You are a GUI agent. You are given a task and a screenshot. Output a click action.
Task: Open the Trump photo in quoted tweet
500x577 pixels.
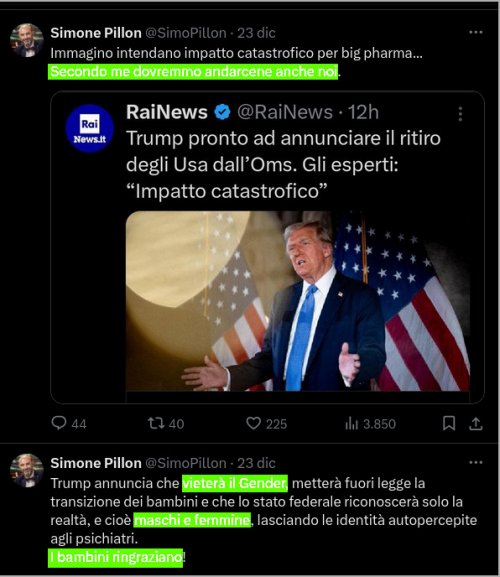click(x=298, y=301)
